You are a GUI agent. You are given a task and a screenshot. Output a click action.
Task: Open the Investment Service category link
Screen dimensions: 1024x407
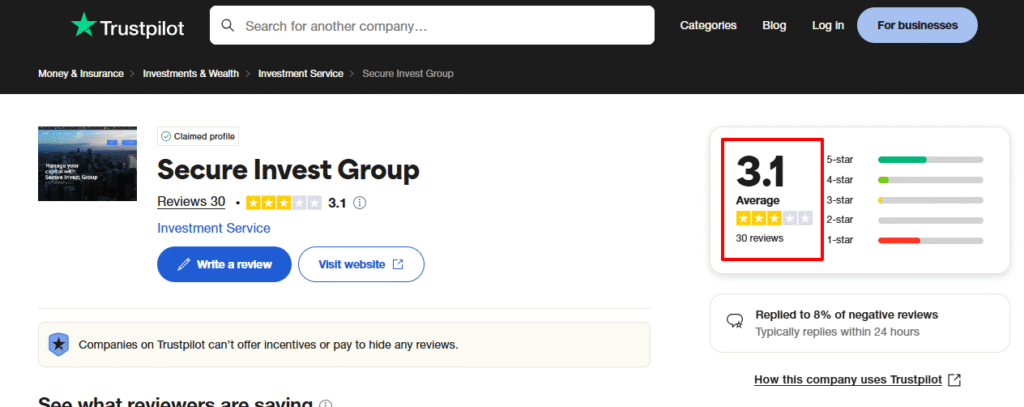(214, 228)
